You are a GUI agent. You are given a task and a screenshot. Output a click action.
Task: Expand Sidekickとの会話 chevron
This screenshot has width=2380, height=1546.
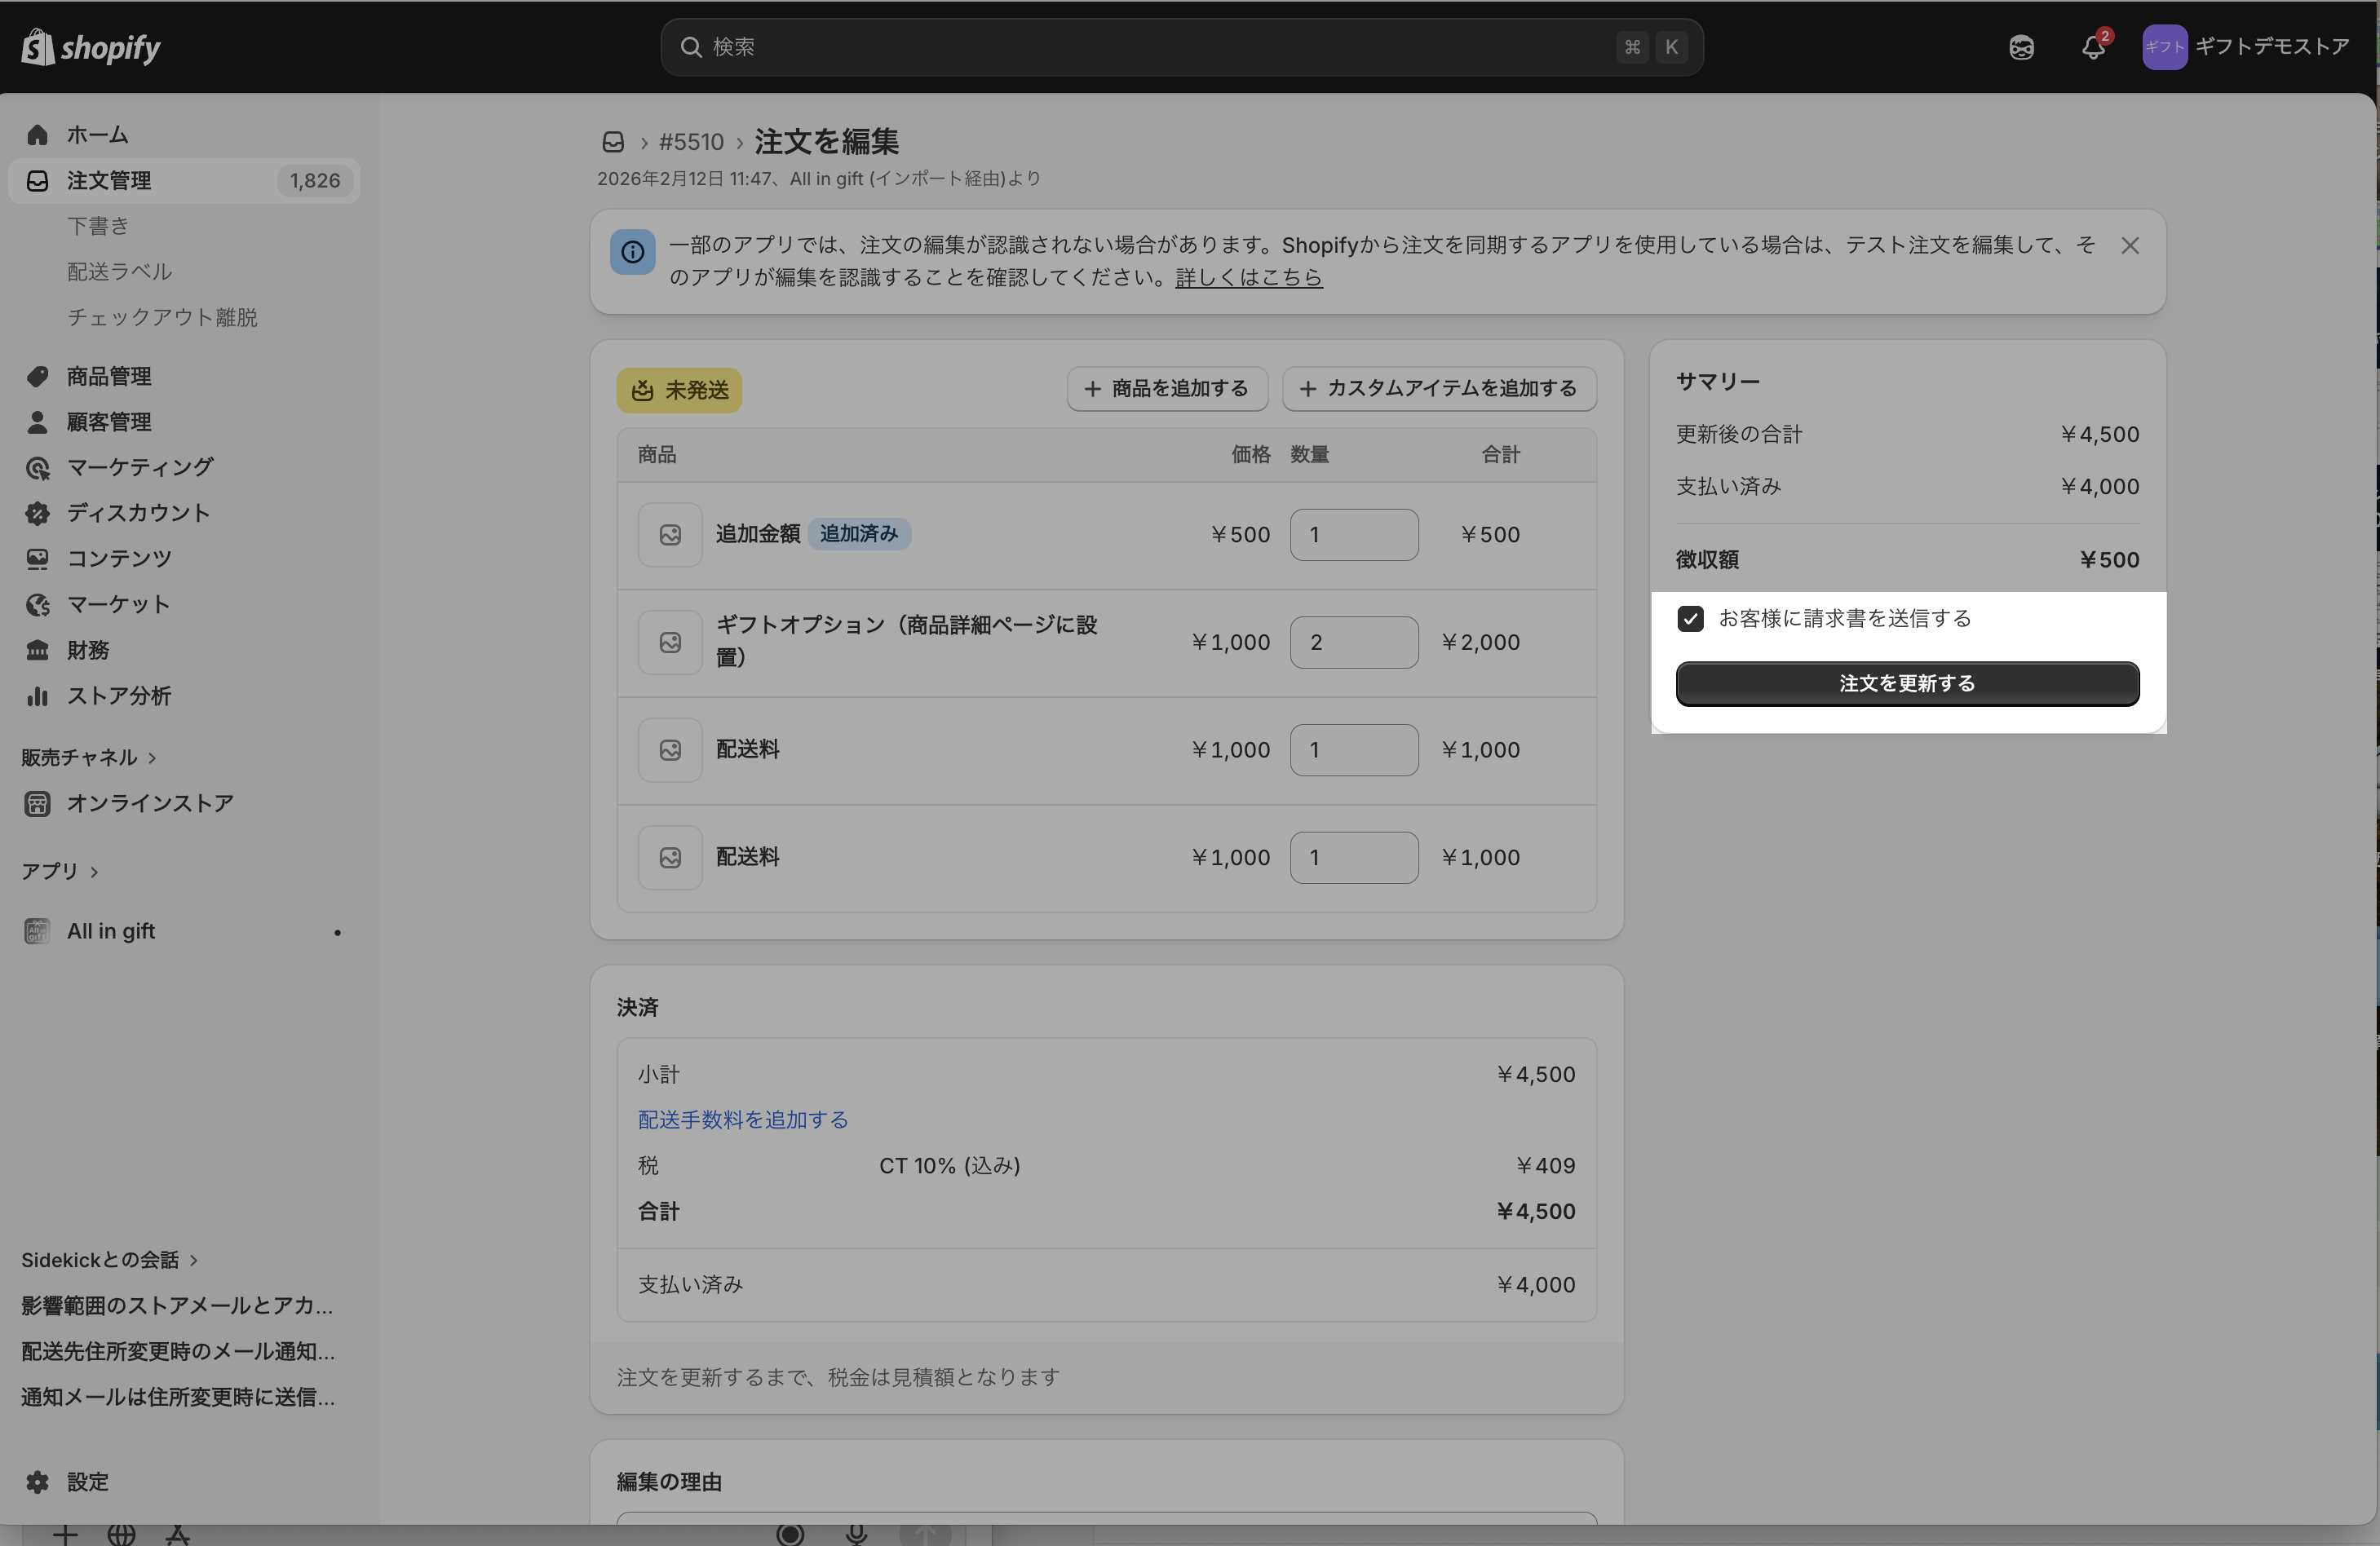click(x=194, y=1260)
